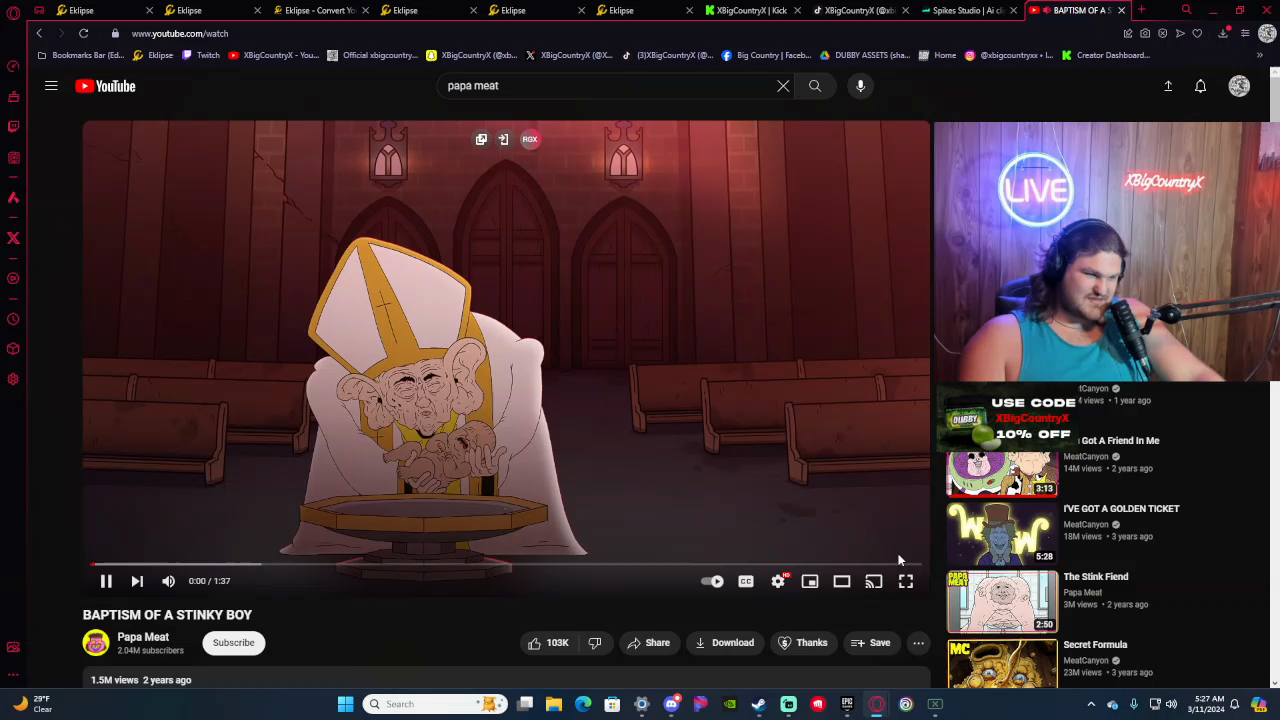Open I'VE GOT A GOLDEN TICKET video

coord(1121,509)
